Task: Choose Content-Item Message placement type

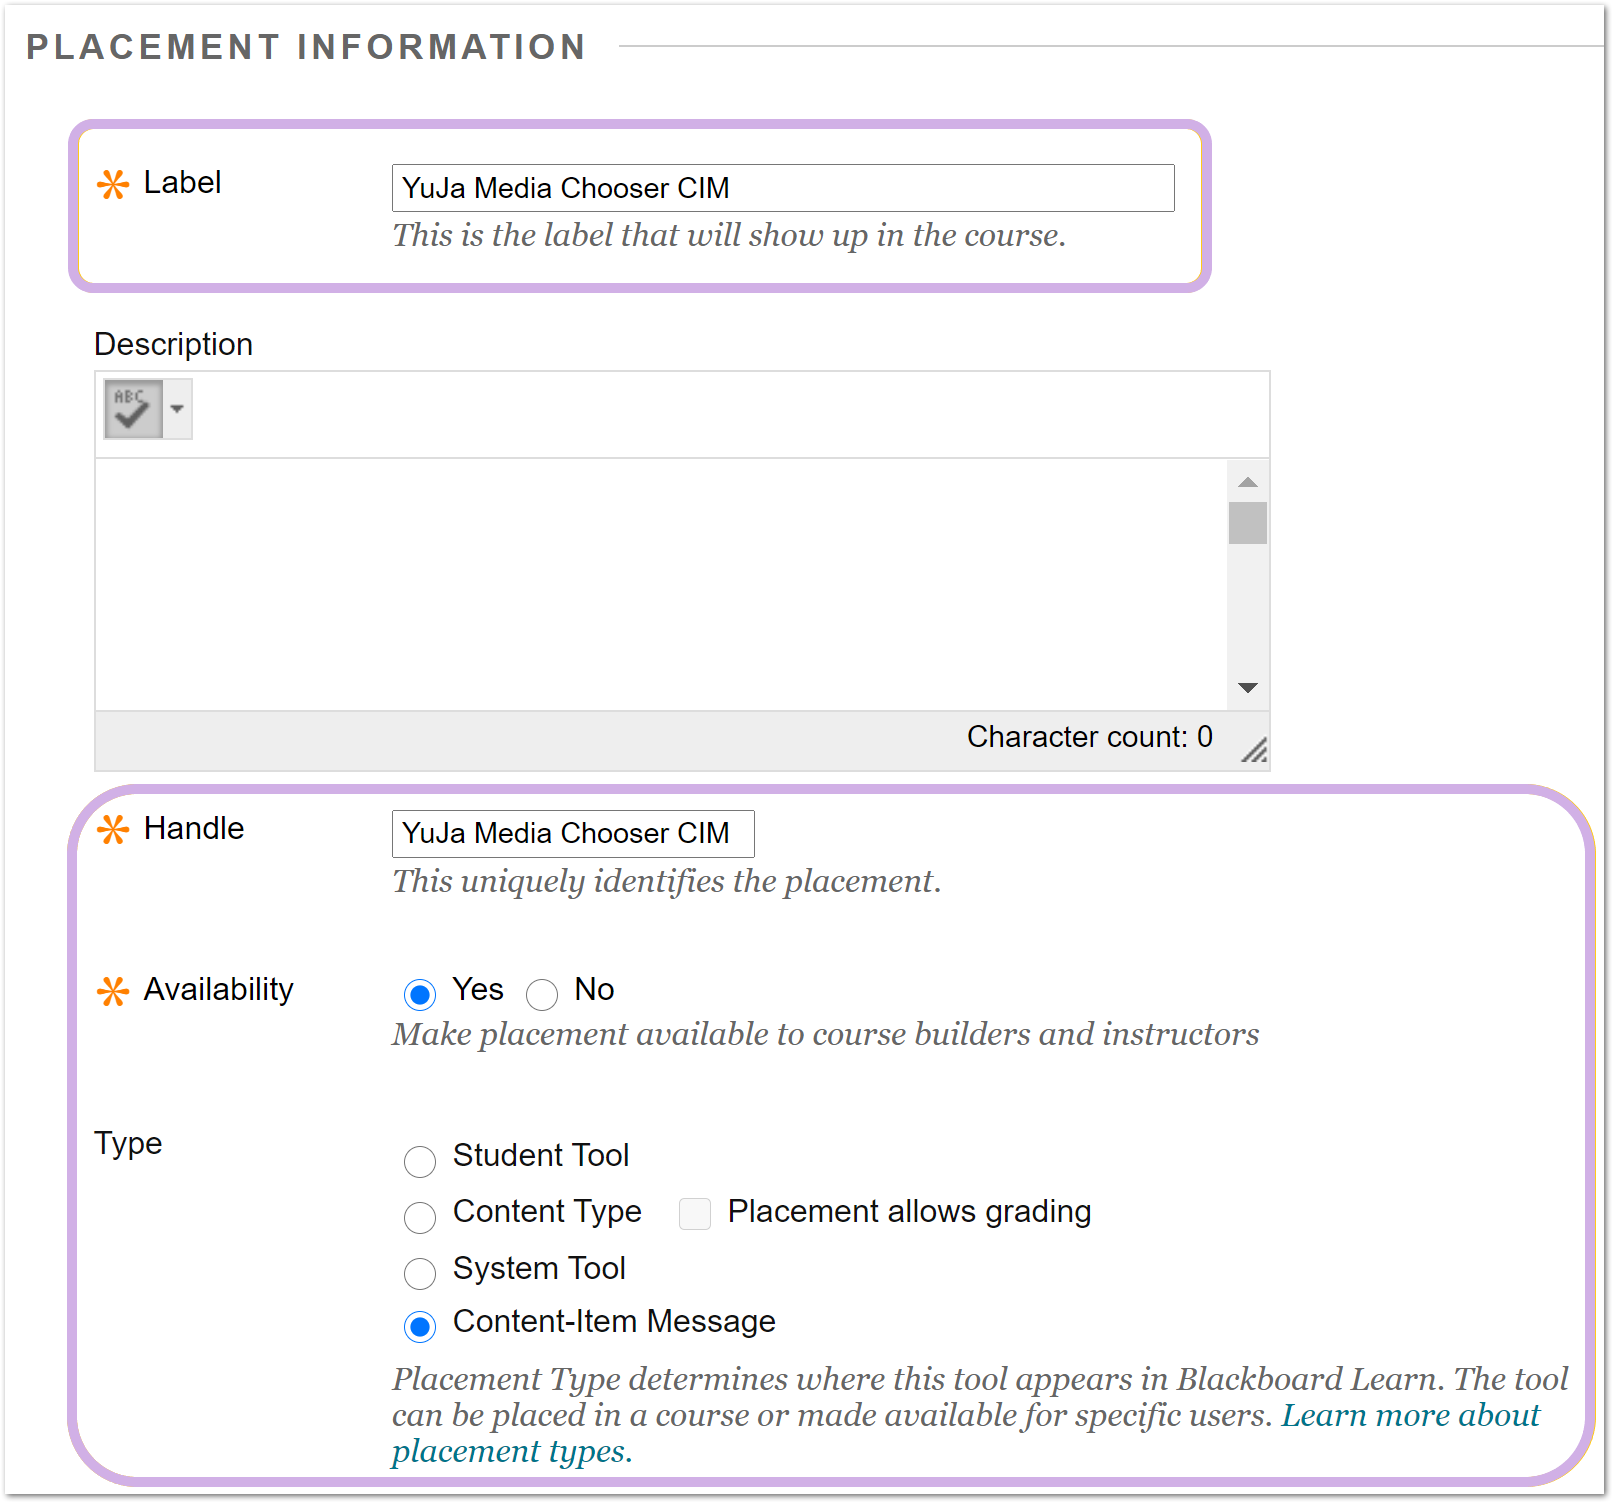Action: (420, 1327)
